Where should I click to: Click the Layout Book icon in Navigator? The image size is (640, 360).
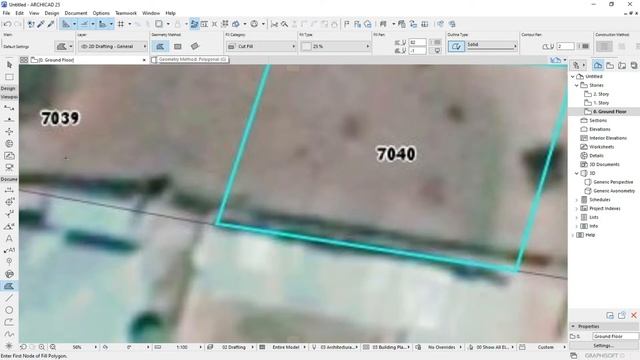(622, 65)
